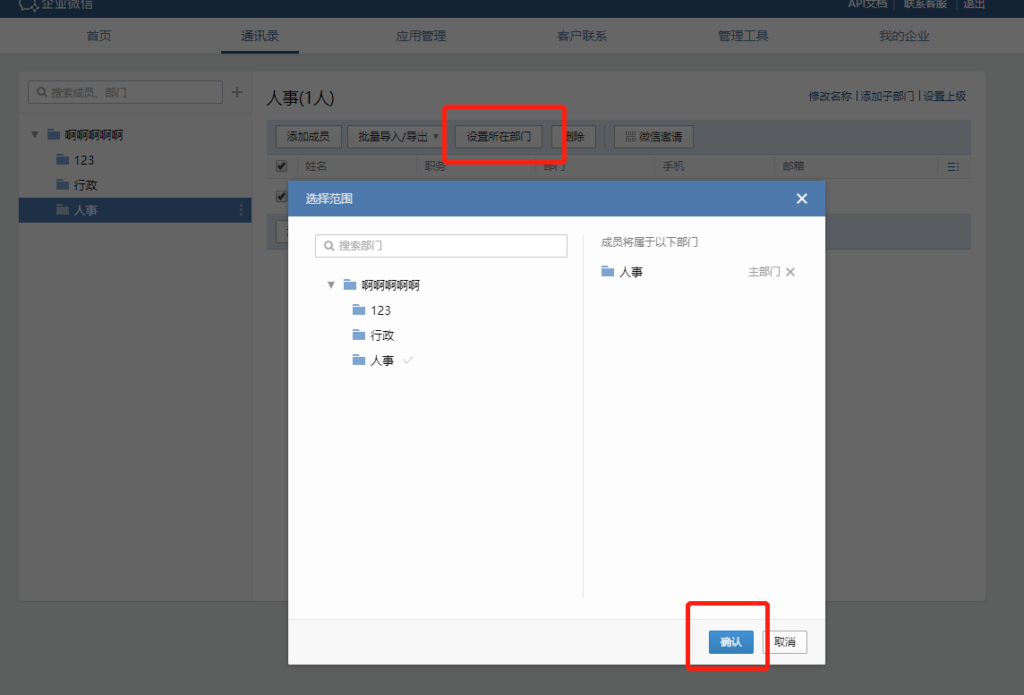
Task: Collapse 啊啊啊啊啊 in left sidebar tree
Action: pyautogui.click(x=35, y=135)
